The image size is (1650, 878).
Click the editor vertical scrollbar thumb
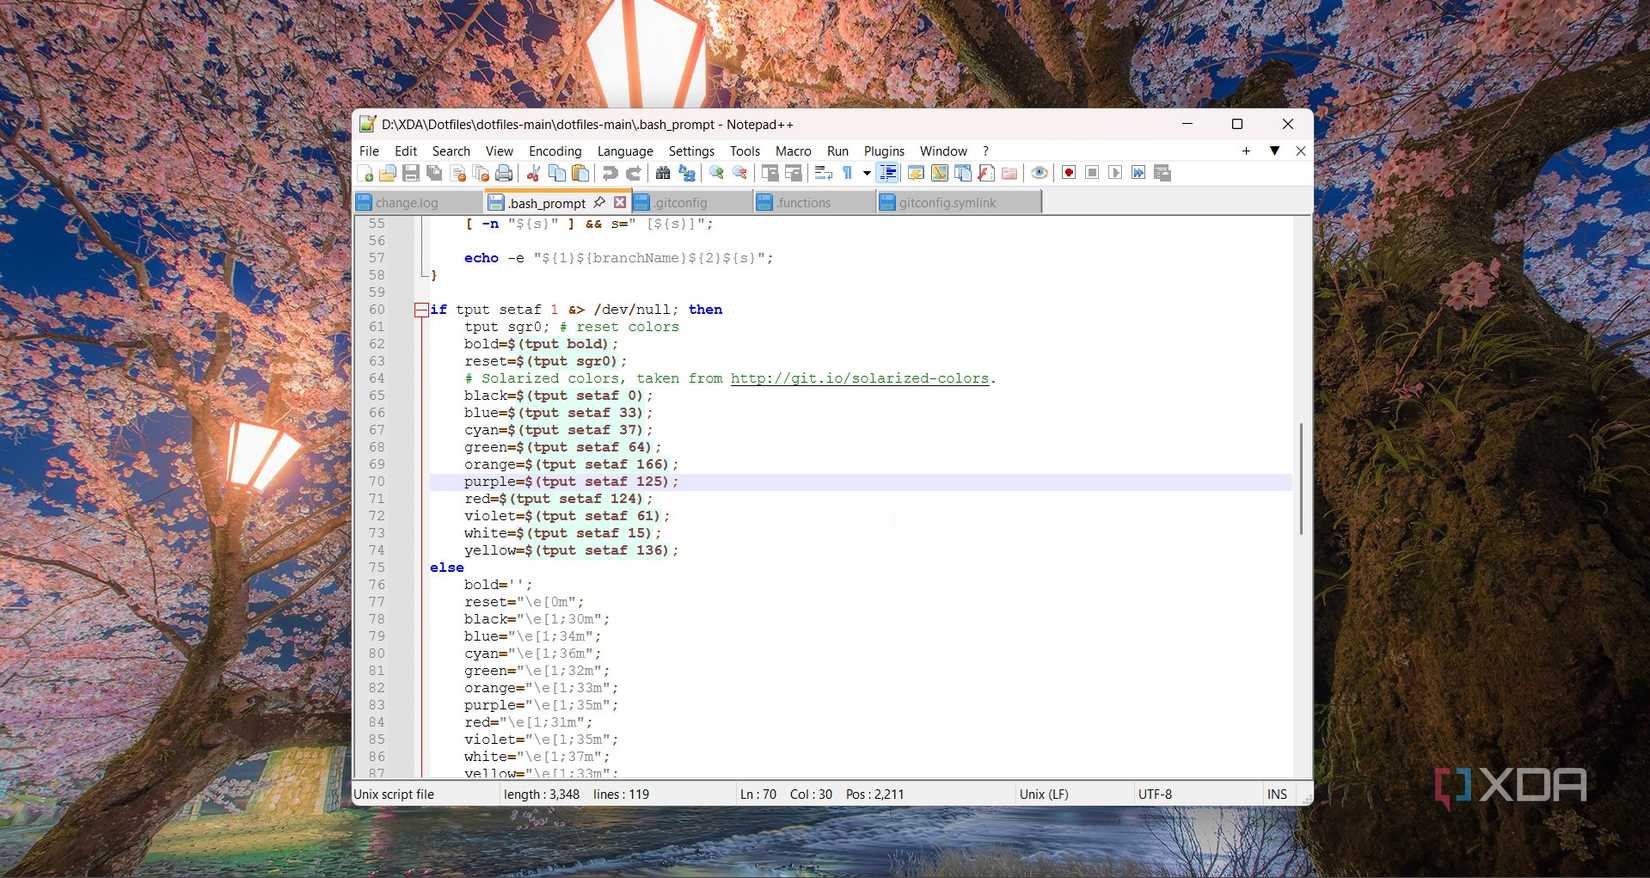click(x=1301, y=478)
